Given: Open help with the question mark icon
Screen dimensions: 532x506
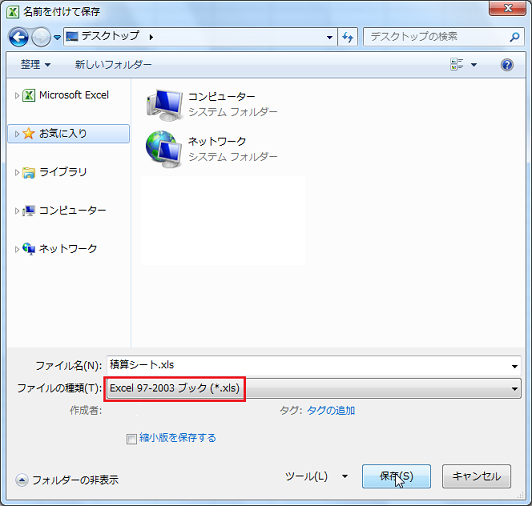Looking at the screenshot, I should tap(507, 64).
